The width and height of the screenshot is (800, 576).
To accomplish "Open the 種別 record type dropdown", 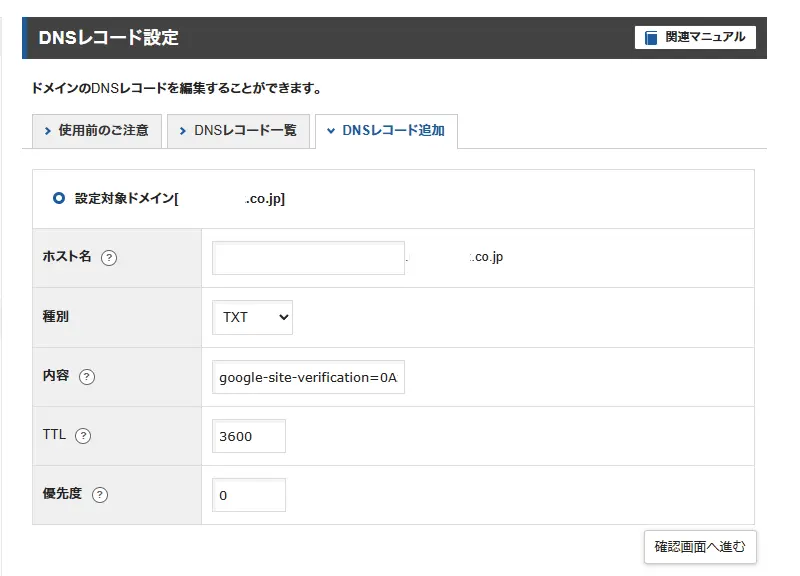I will coord(252,317).
